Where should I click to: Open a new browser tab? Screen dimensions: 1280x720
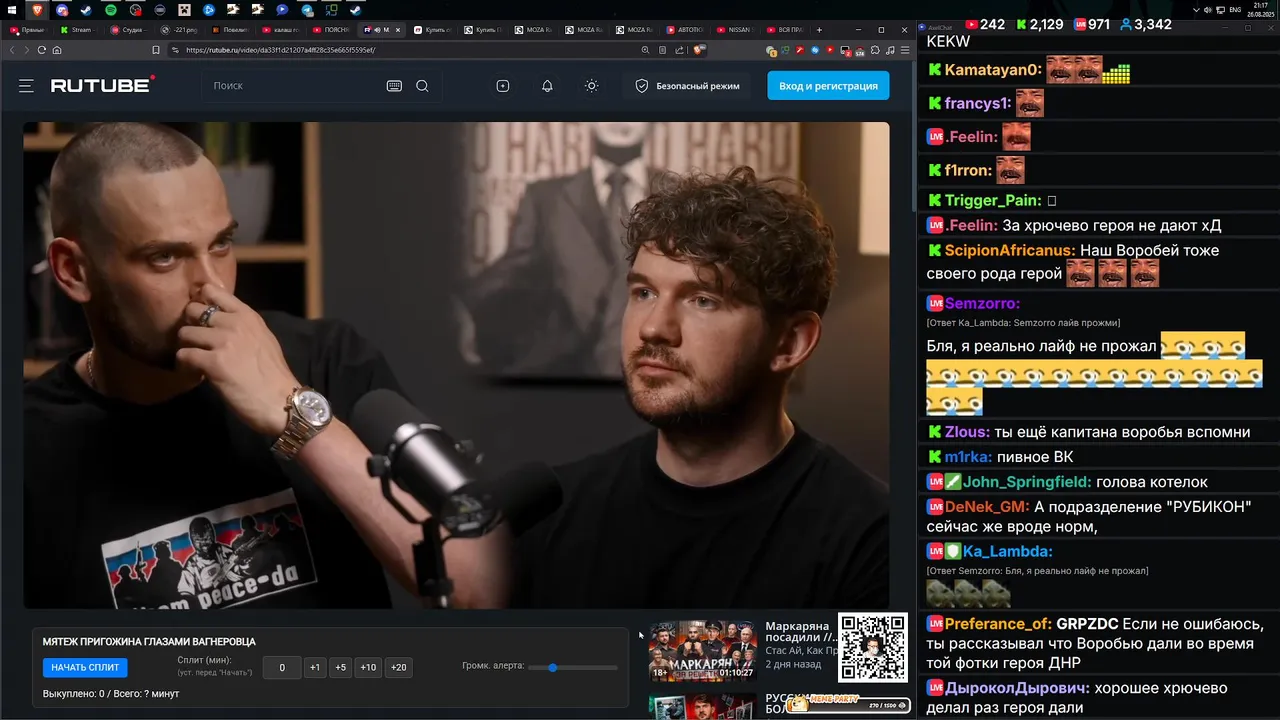pyautogui.click(x=819, y=30)
